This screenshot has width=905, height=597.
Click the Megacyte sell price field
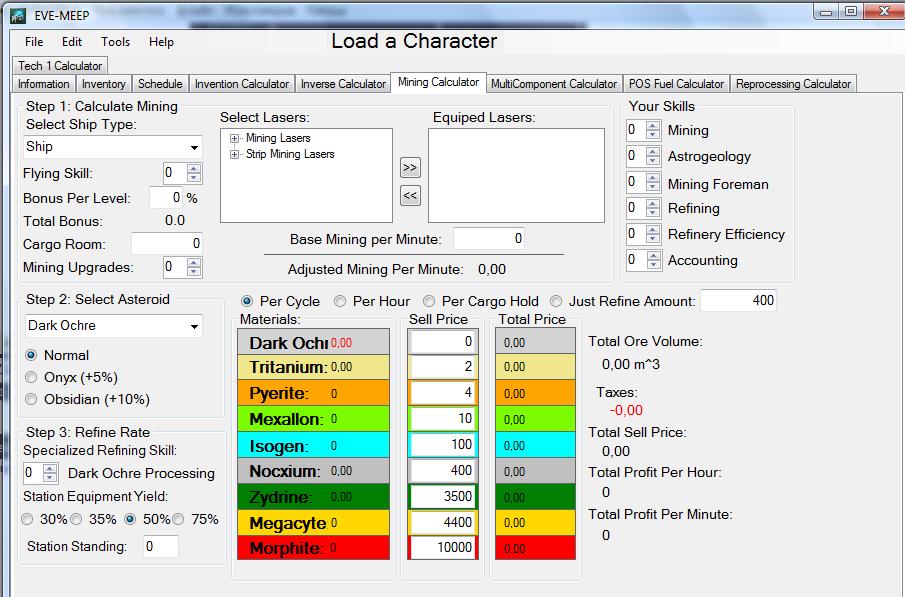[443, 523]
